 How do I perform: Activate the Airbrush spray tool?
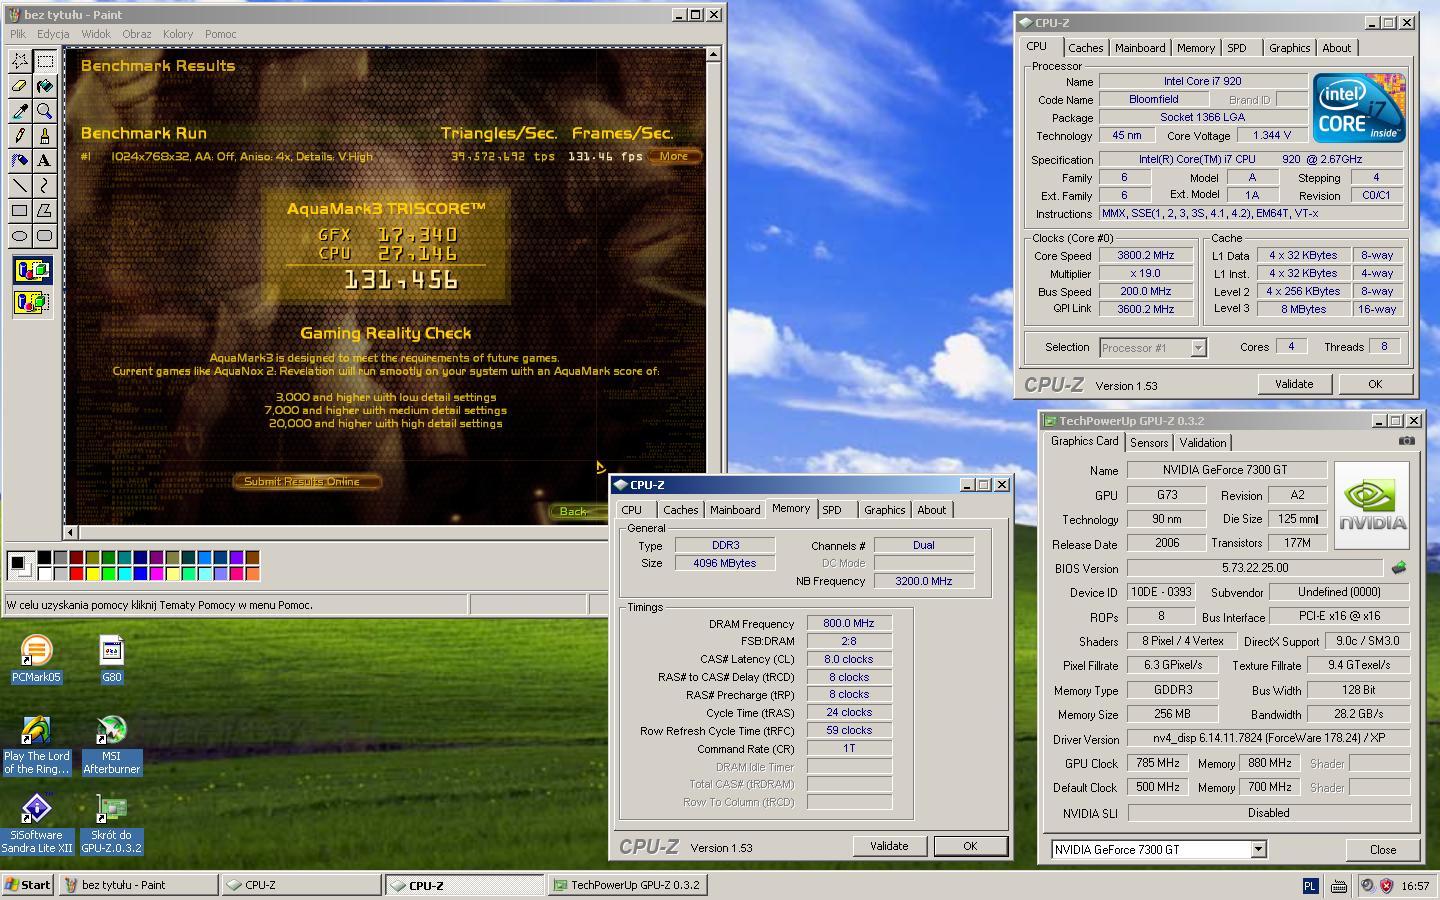(19, 160)
